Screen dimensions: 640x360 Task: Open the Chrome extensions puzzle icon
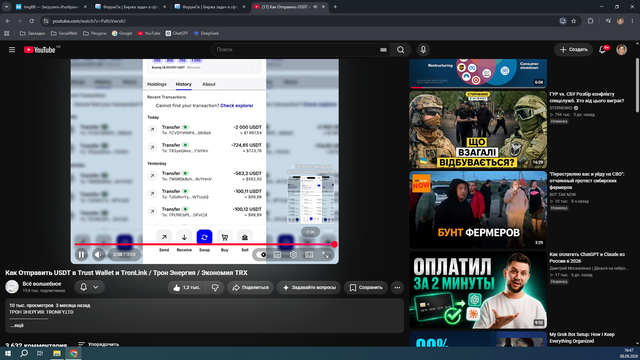coord(590,21)
